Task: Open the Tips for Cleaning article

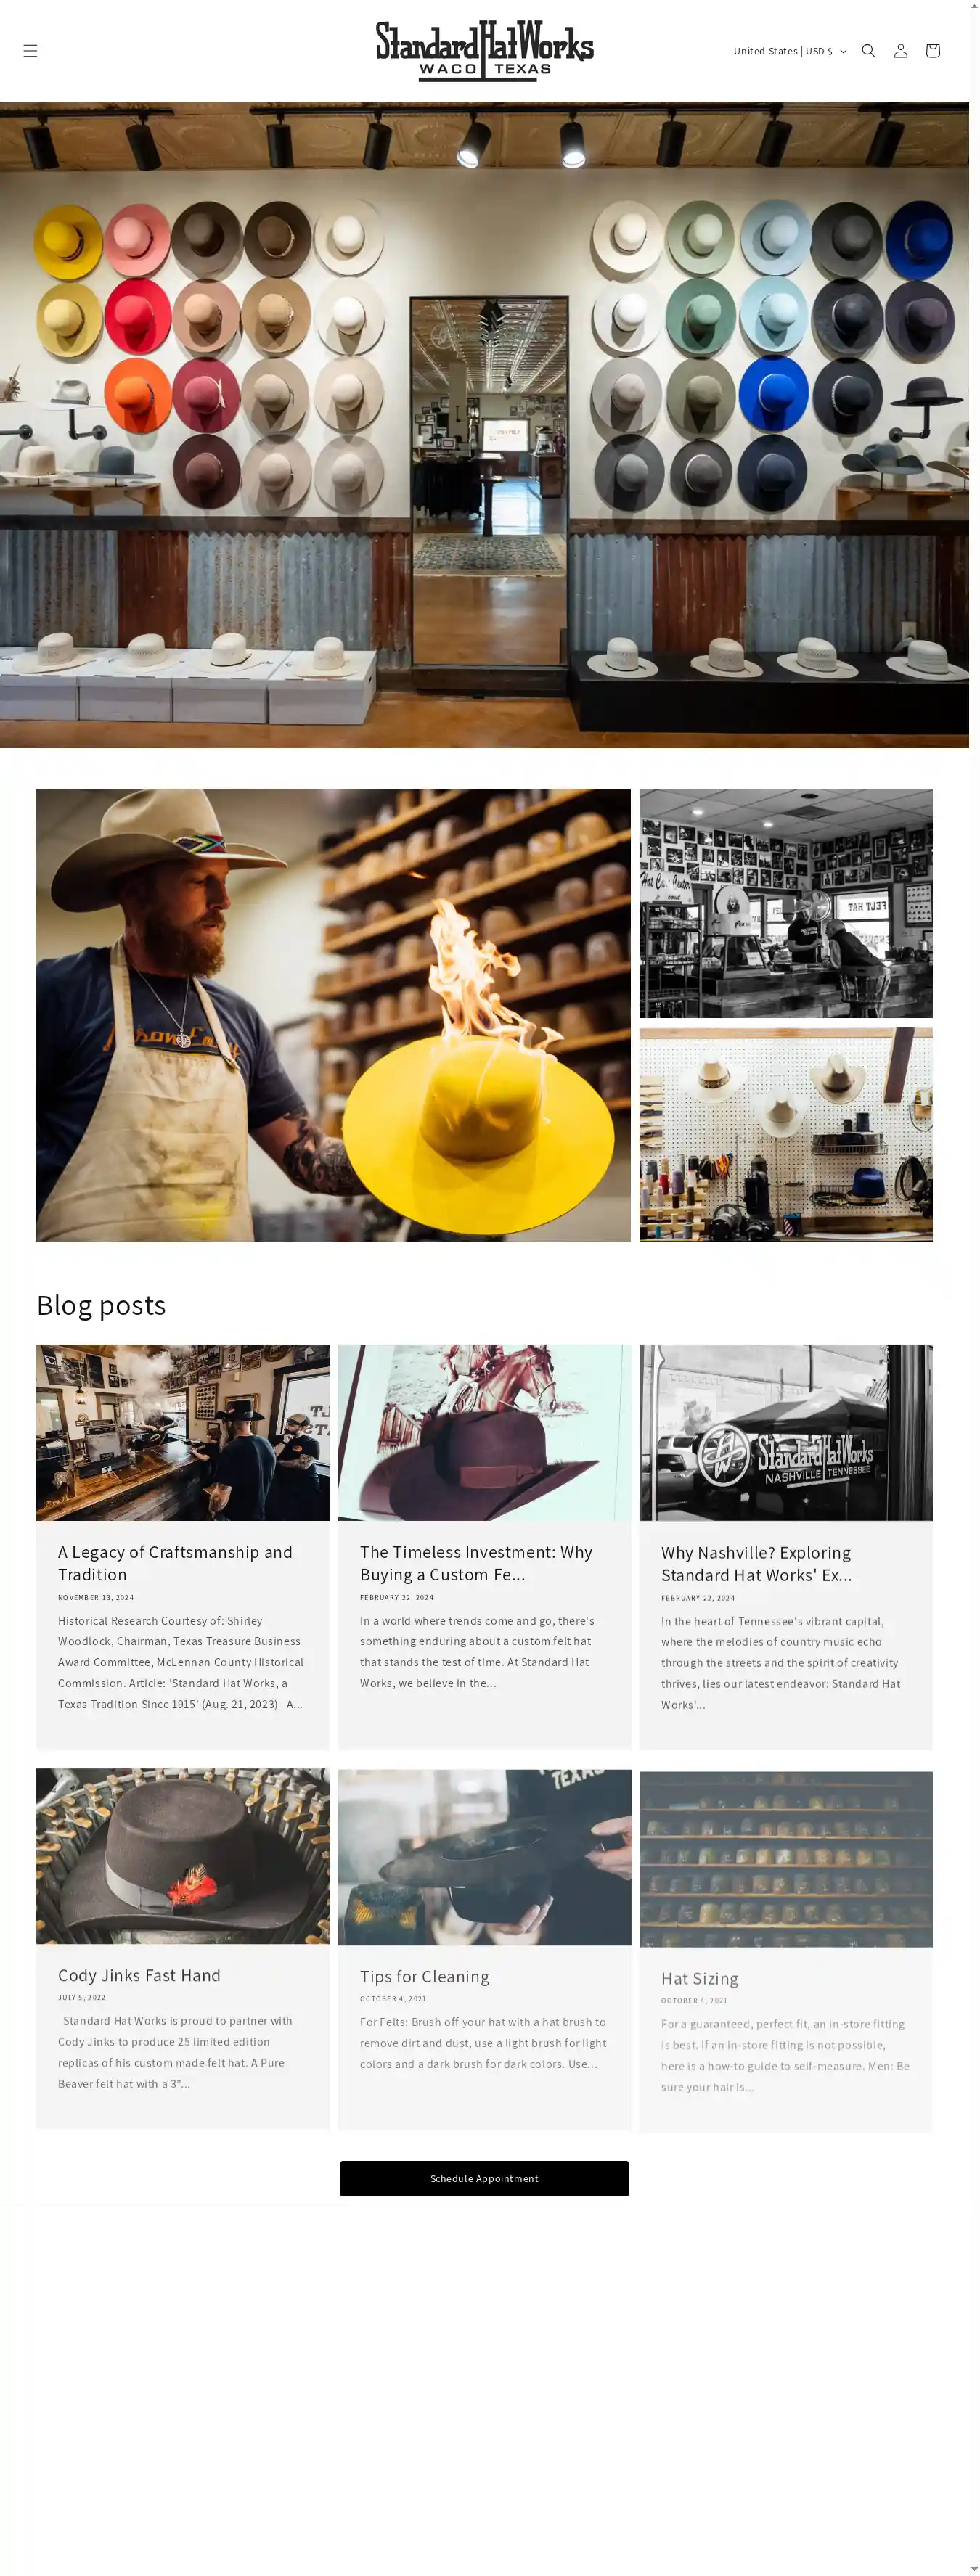Action: [424, 1976]
